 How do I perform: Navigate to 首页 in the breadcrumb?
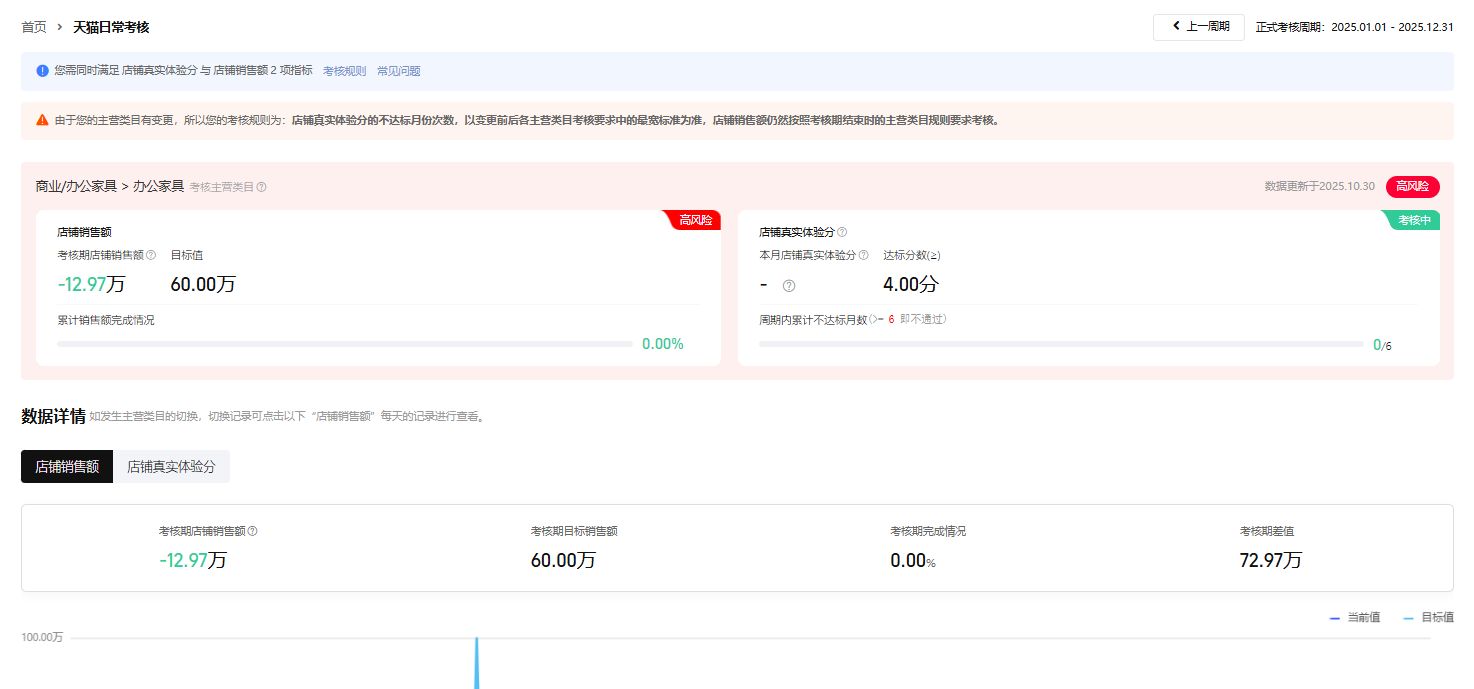(x=34, y=27)
